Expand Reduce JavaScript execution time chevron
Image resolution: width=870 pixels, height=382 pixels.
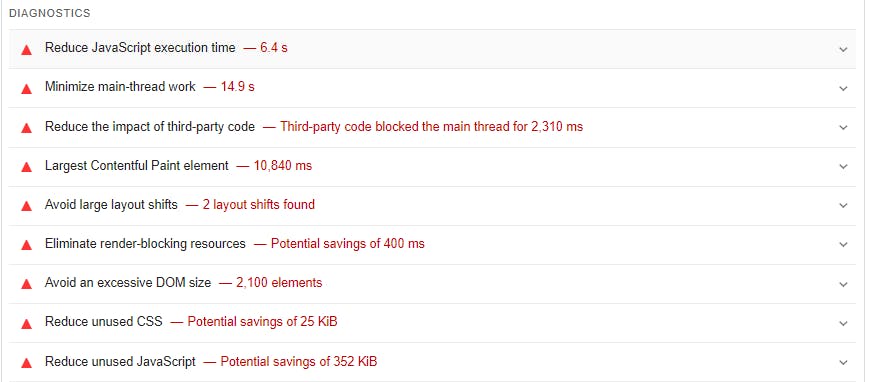[843, 49]
